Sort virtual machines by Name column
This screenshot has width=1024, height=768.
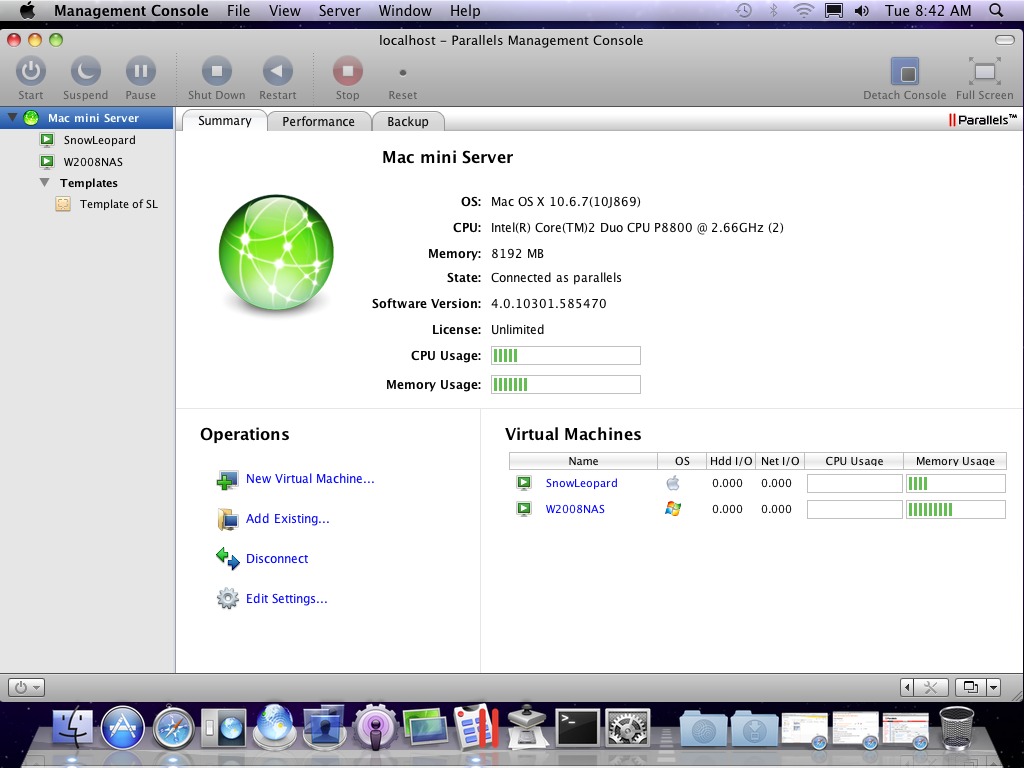pos(583,461)
